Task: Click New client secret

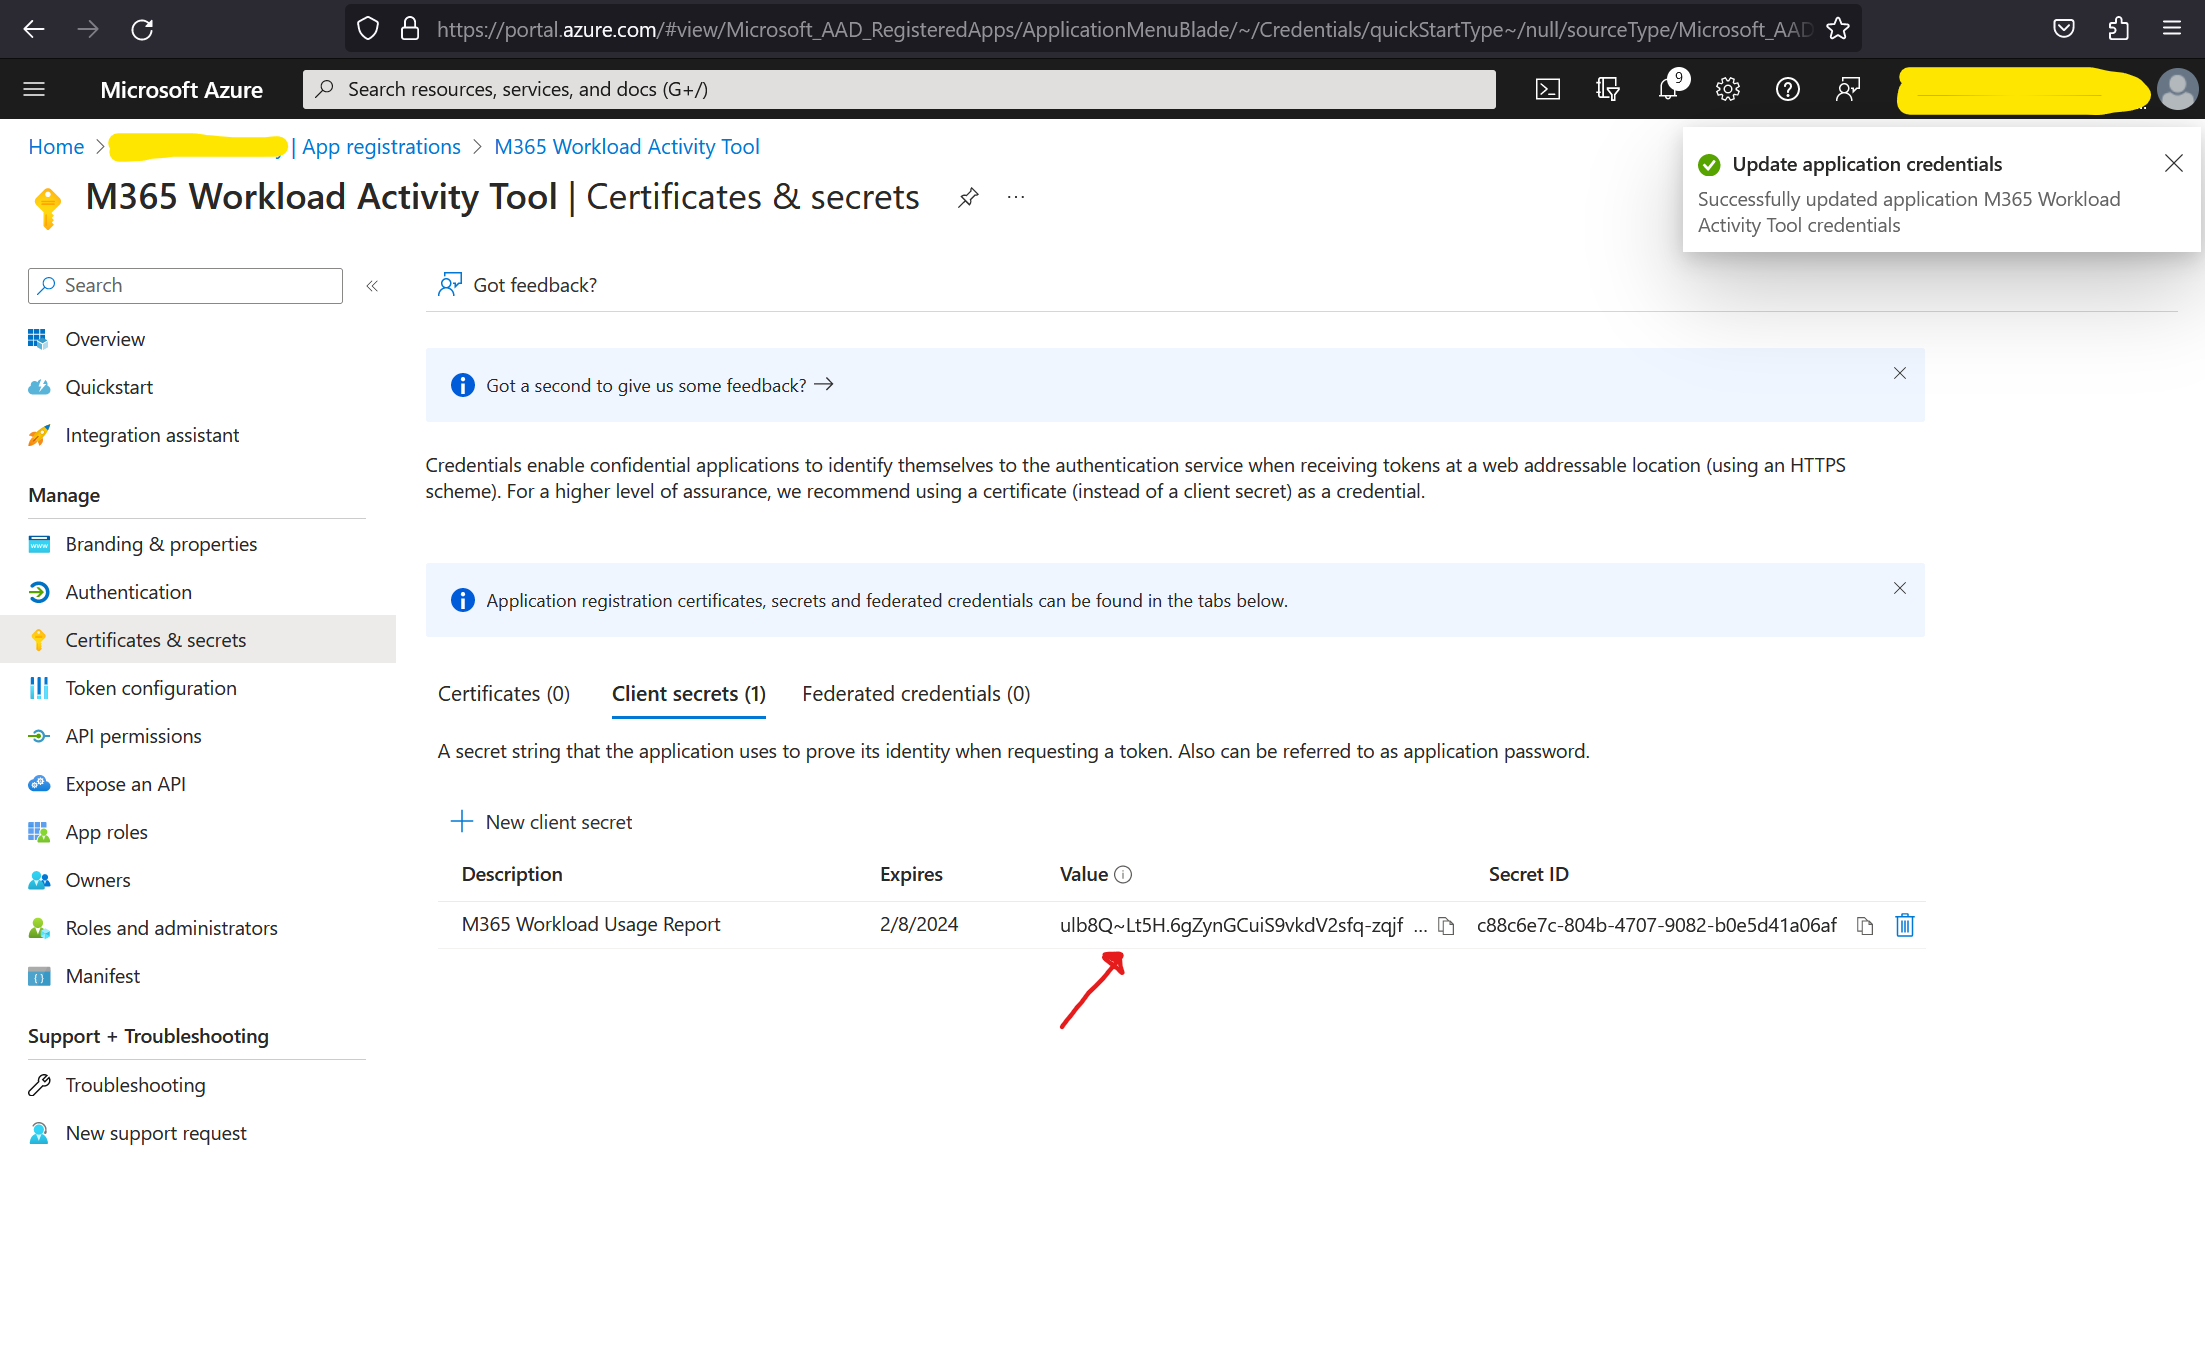Action: point(541,822)
